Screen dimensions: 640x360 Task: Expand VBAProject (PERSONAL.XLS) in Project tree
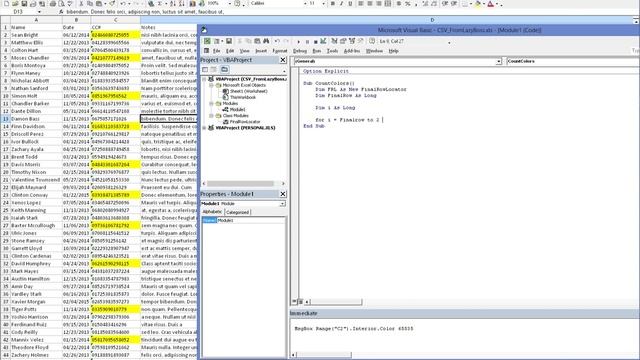[x=204, y=128]
